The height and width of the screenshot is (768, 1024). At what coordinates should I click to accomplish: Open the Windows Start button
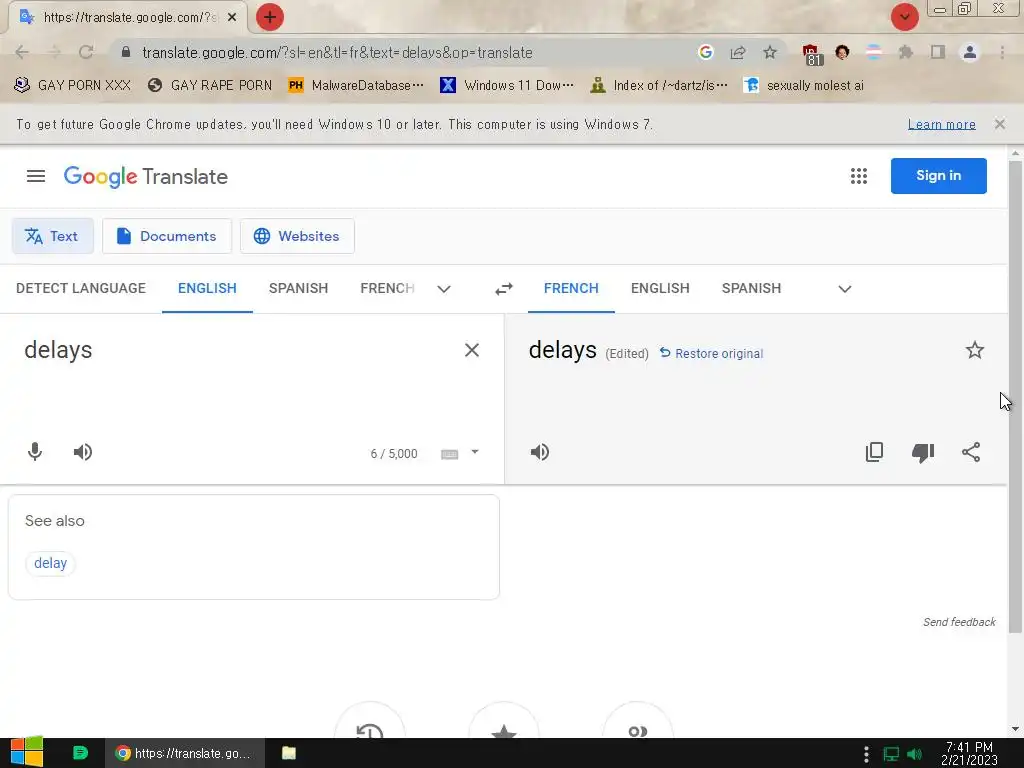tap(27, 752)
